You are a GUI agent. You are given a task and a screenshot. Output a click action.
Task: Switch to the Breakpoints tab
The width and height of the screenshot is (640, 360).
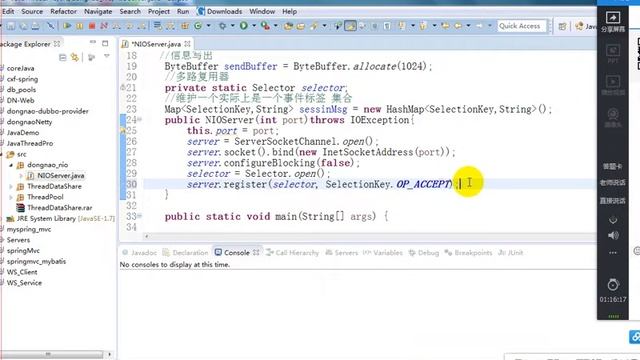[468, 253]
